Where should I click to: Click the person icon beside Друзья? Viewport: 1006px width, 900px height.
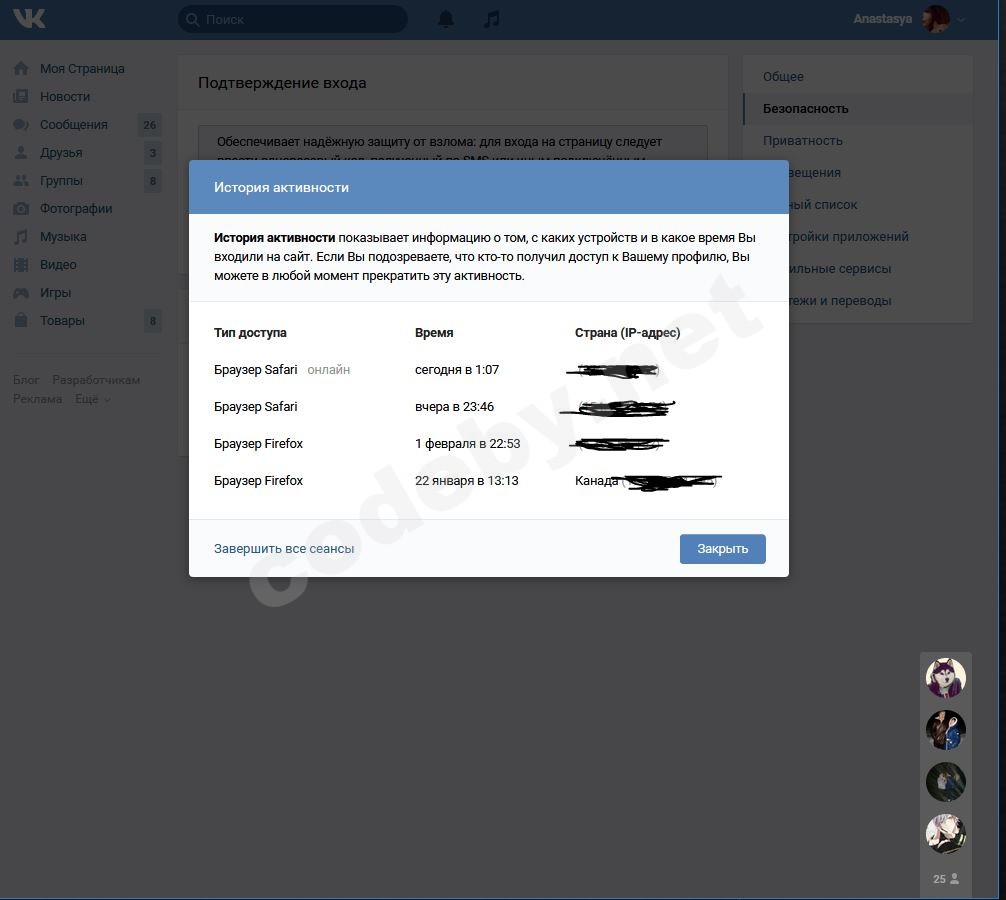click(21, 153)
